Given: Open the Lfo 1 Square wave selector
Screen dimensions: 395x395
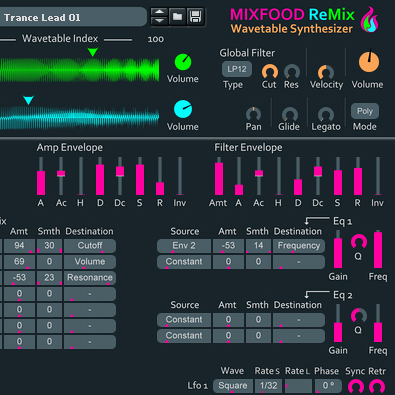Looking at the screenshot, I should pos(233,386).
